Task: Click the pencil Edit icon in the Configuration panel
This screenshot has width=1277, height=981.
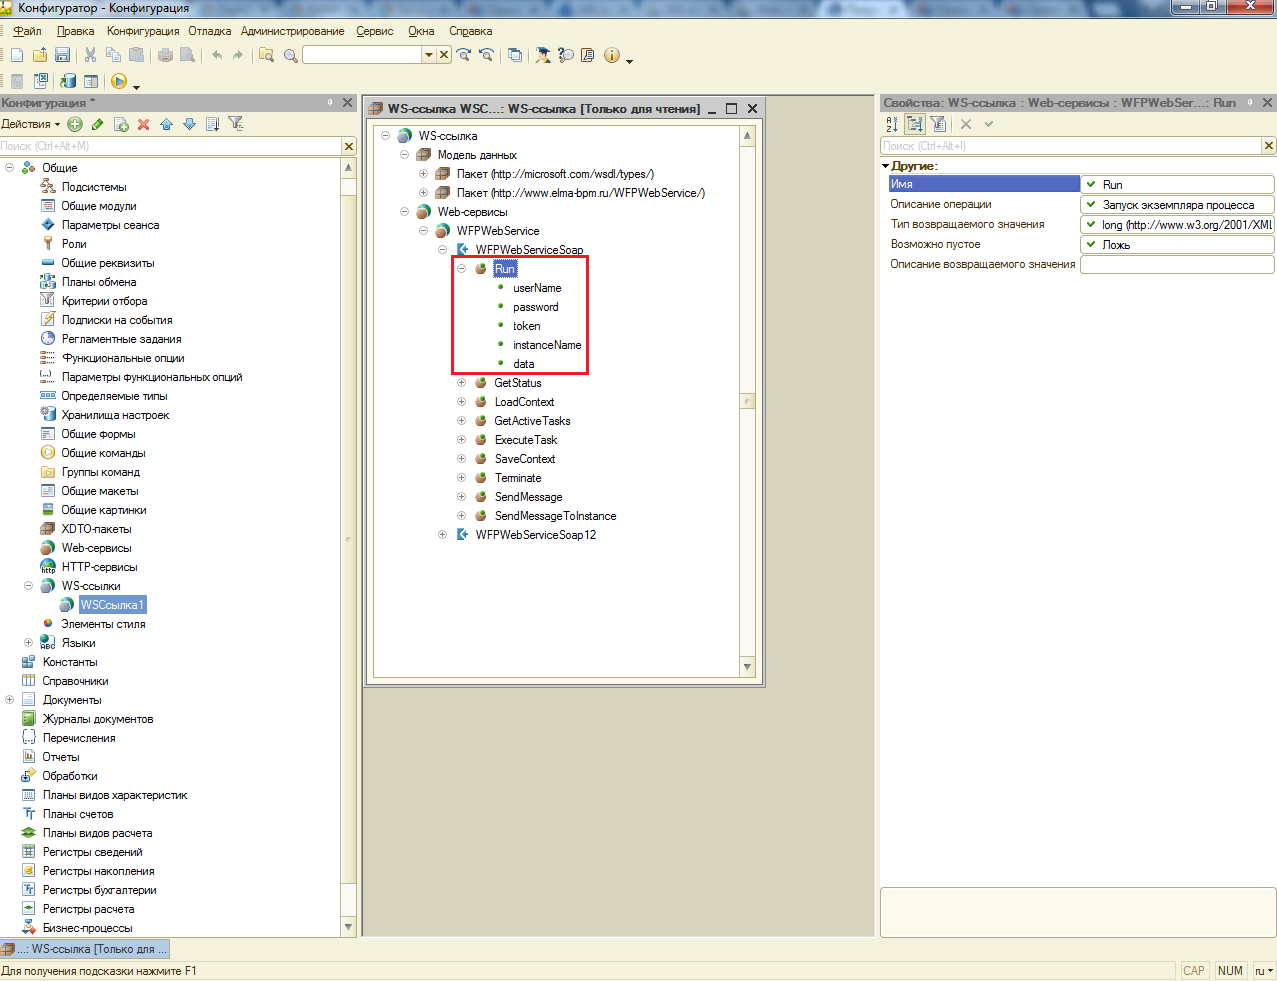Action: (x=98, y=124)
